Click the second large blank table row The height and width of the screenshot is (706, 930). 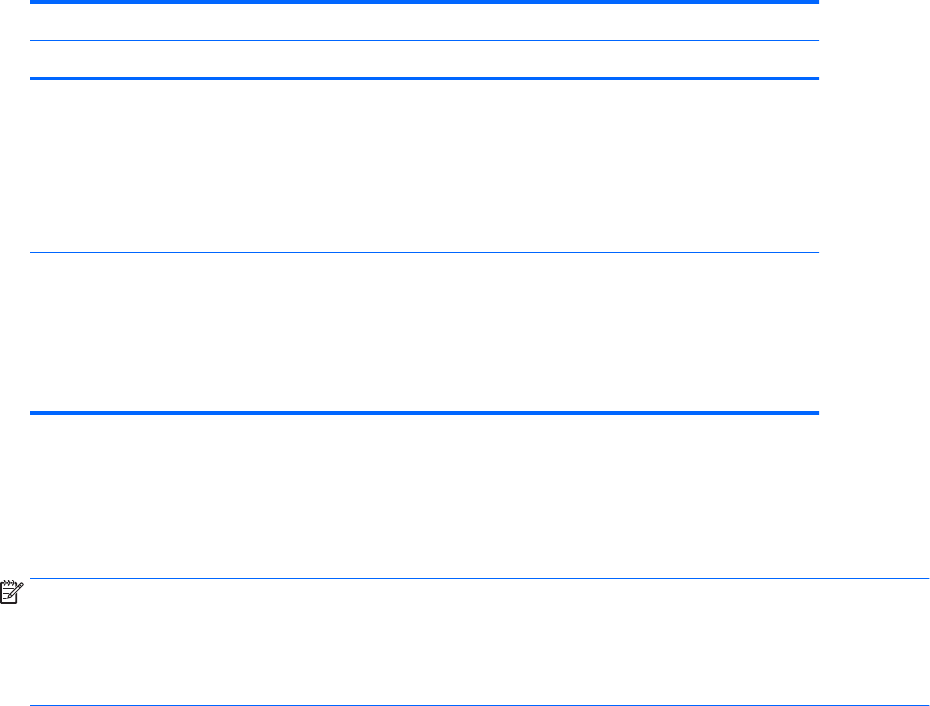point(424,332)
